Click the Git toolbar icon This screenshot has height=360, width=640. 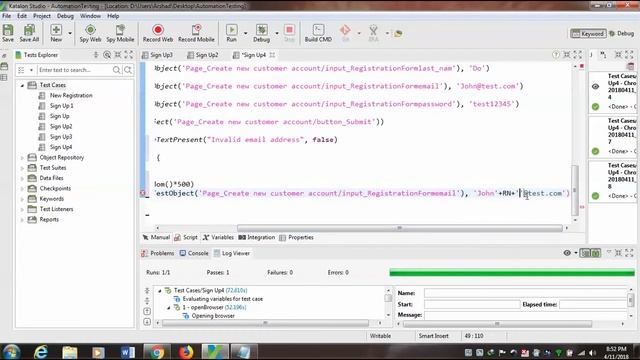point(345,33)
